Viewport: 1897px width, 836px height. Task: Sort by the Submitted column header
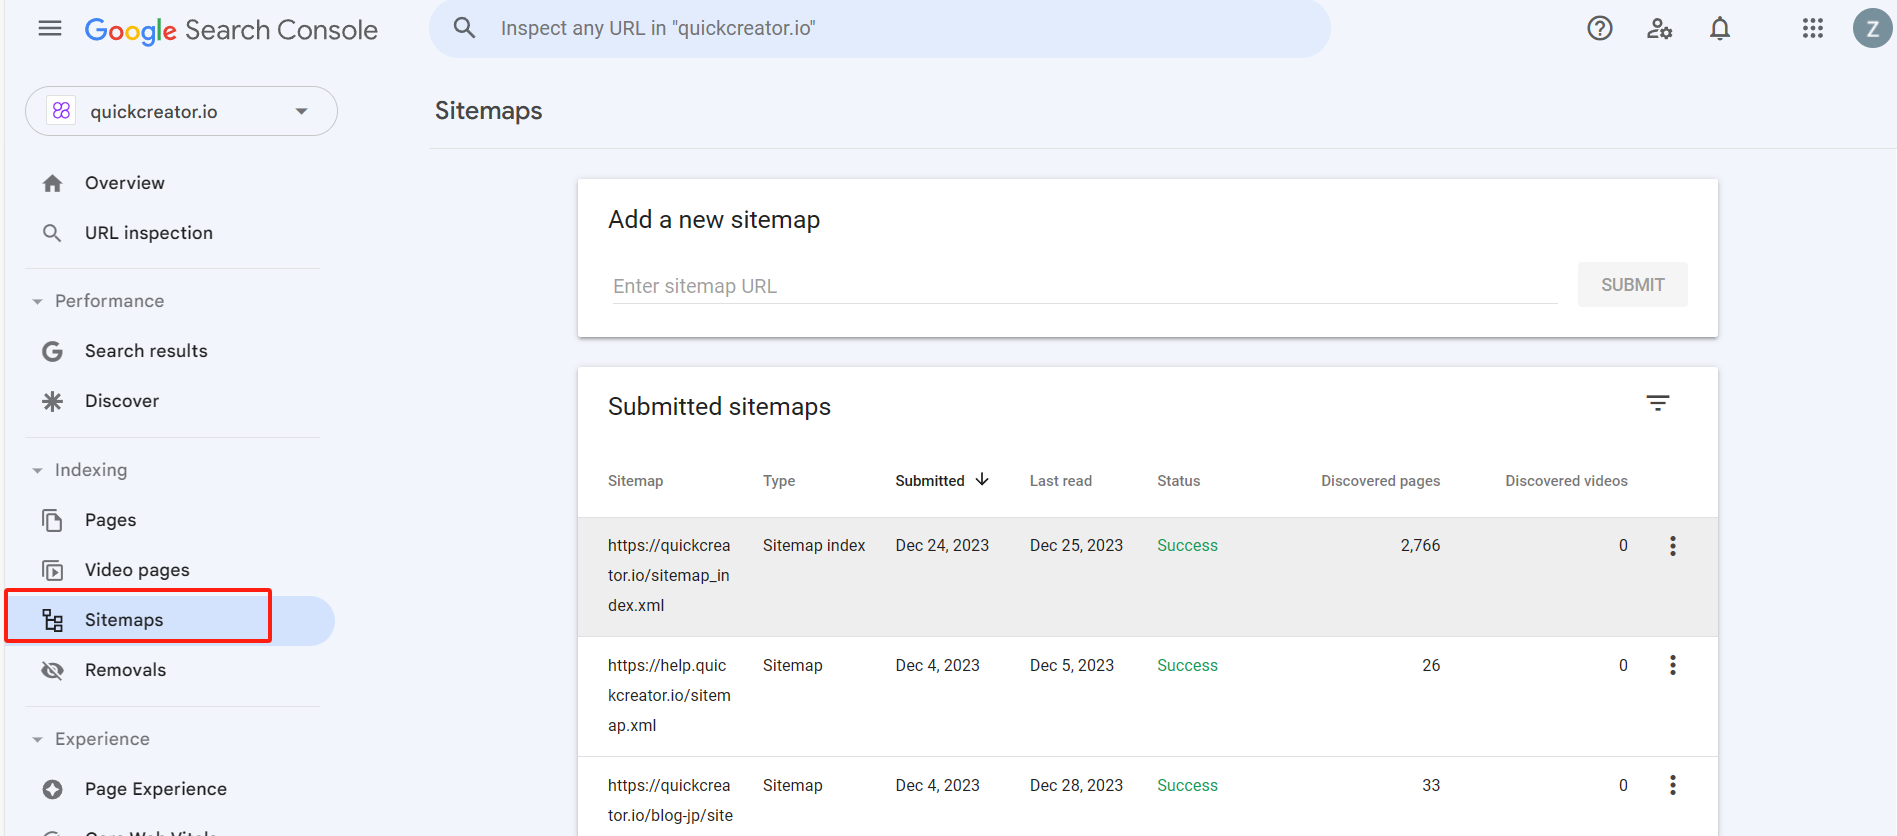tap(930, 481)
